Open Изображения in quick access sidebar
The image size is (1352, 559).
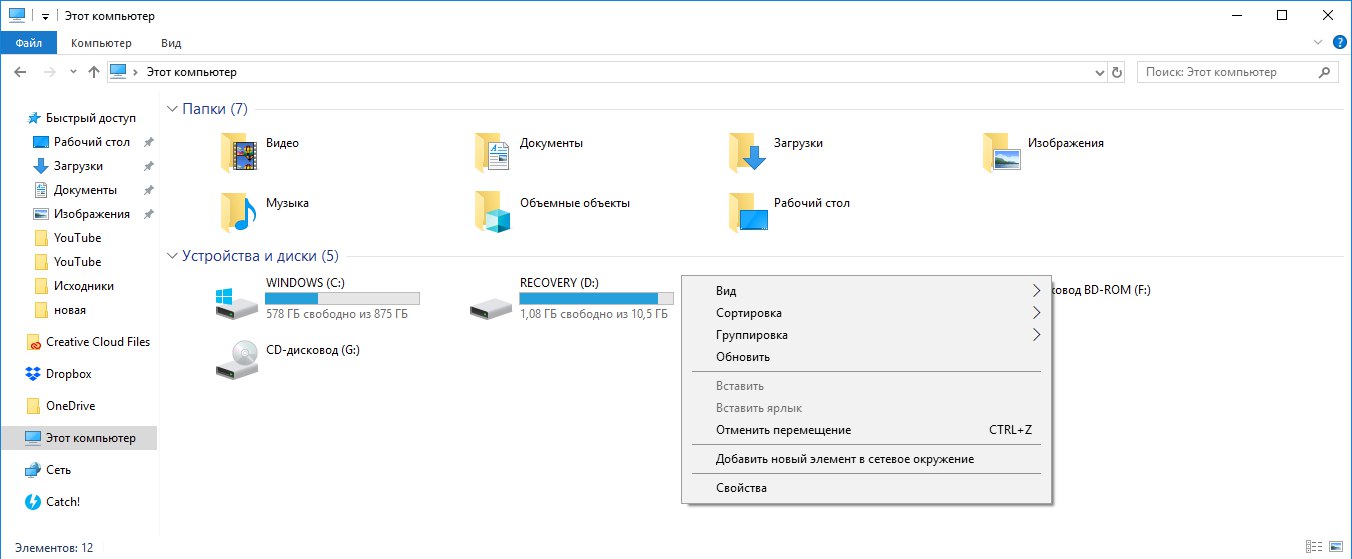tap(82, 214)
